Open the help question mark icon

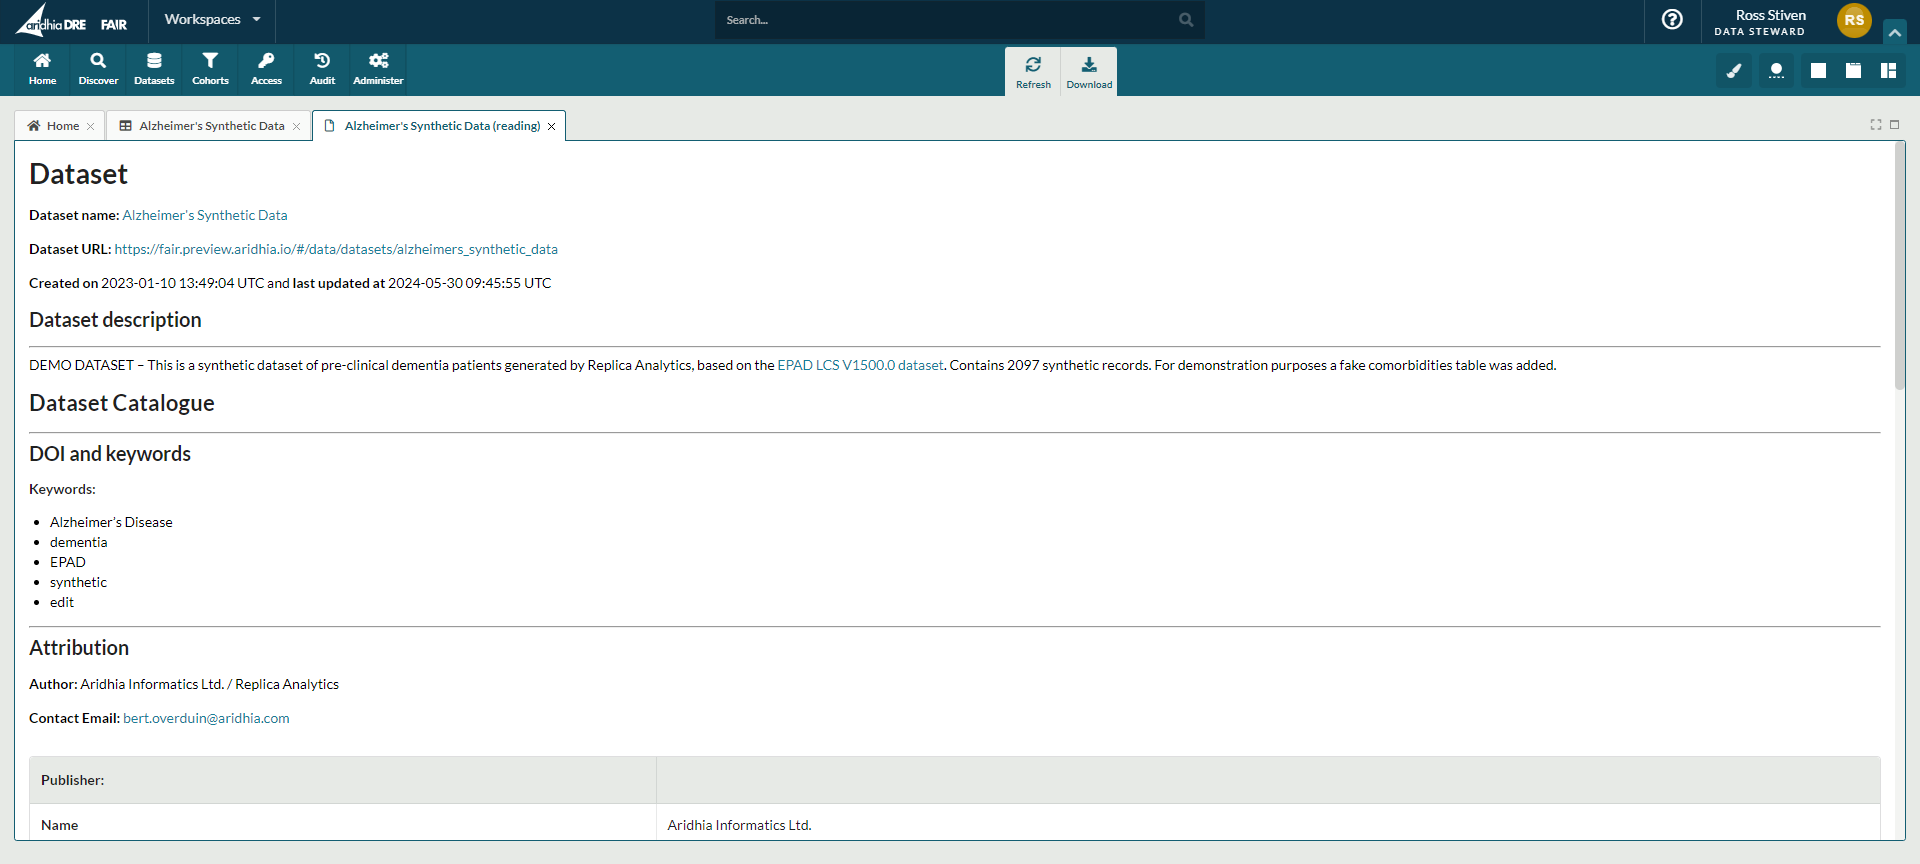pos(1672,20)
